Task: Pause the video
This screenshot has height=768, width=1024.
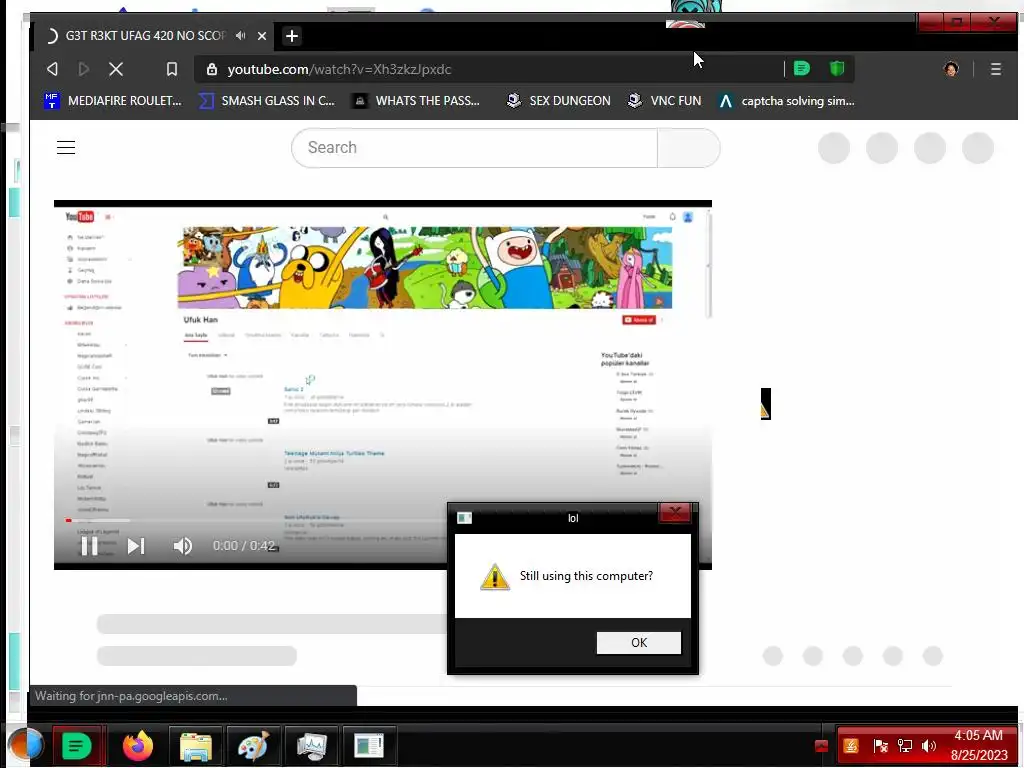Action: (x=89, y=546)
